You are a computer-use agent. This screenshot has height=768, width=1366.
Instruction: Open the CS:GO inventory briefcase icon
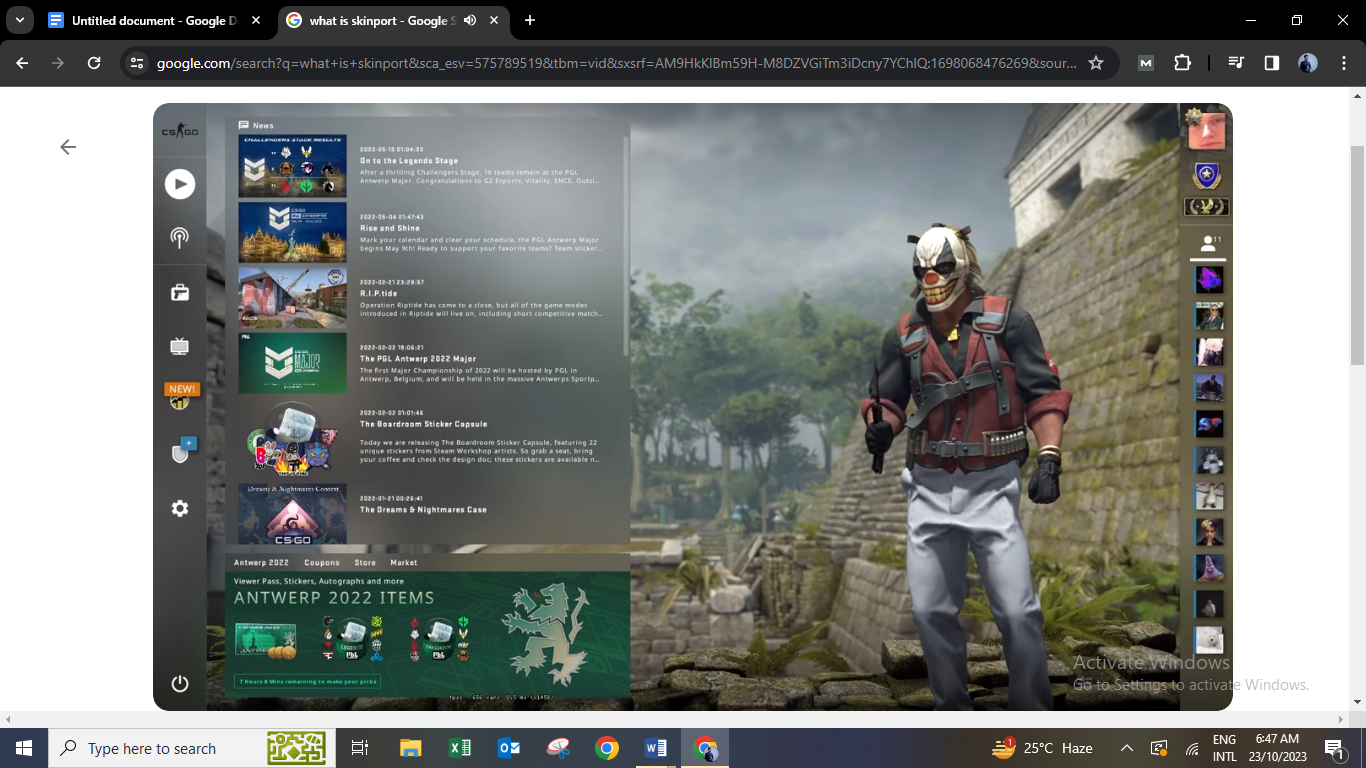(x=180, y=292)
